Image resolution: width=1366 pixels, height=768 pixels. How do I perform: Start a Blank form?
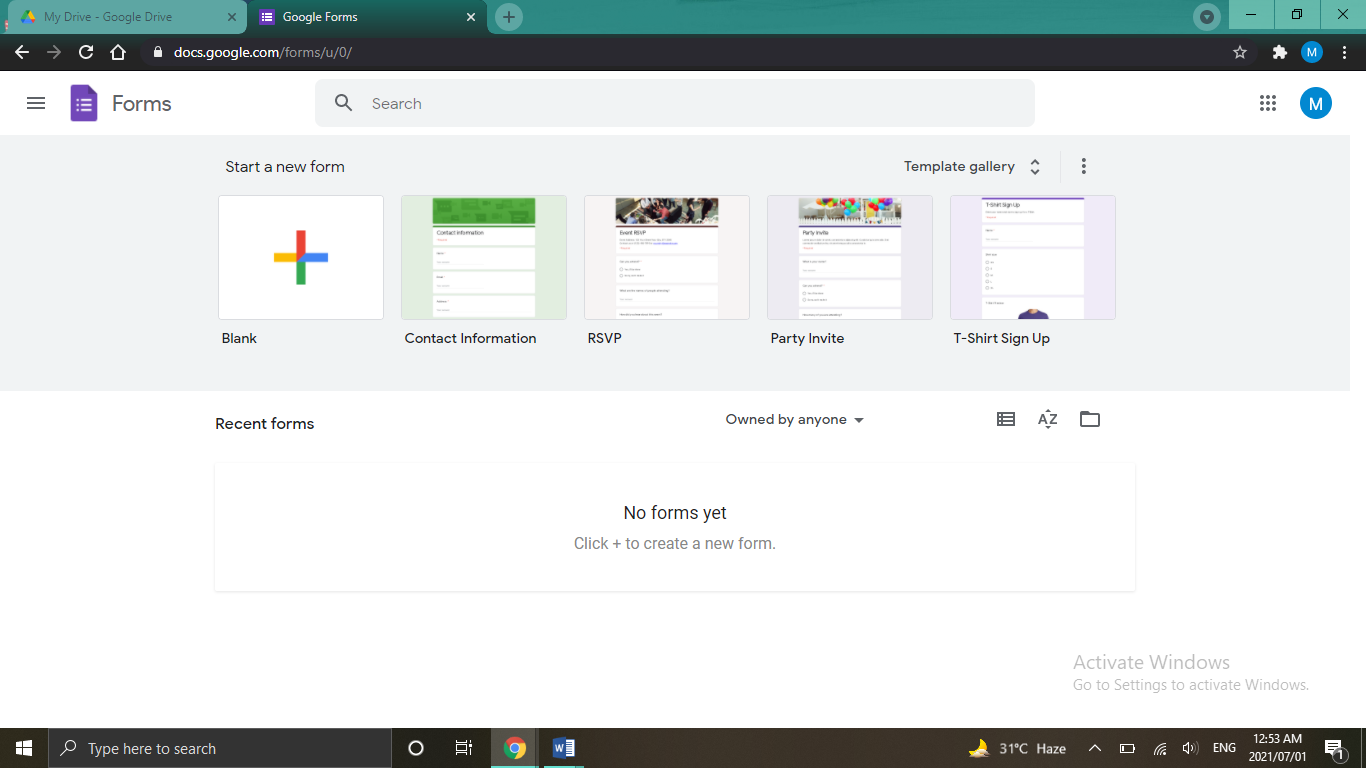(x=301, y=258)
